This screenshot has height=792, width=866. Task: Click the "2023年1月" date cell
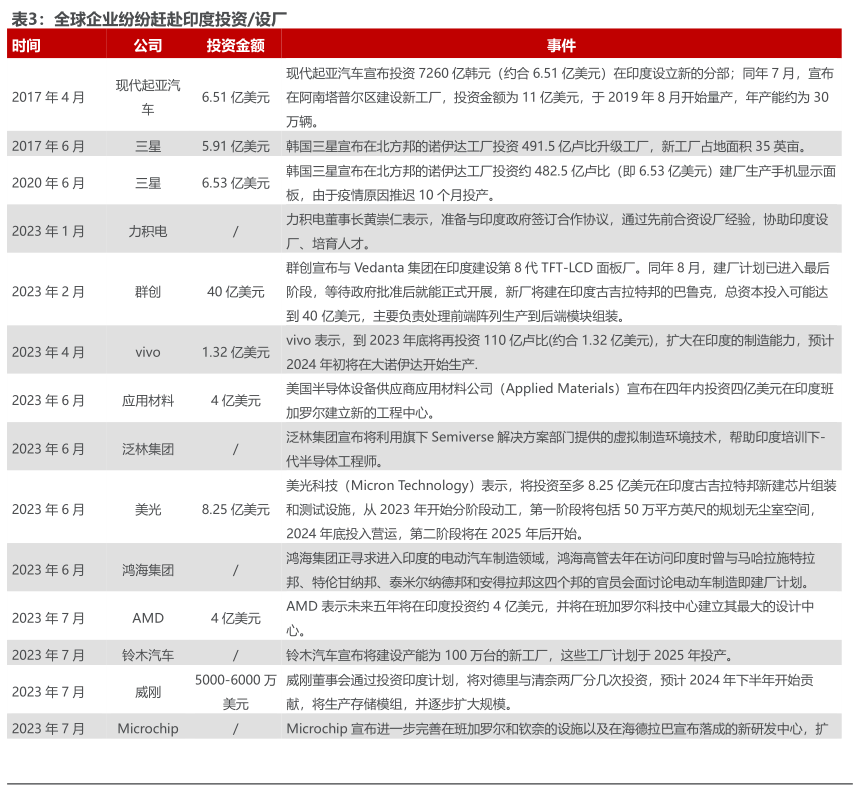pyautogui.click(x=48, y=231)
